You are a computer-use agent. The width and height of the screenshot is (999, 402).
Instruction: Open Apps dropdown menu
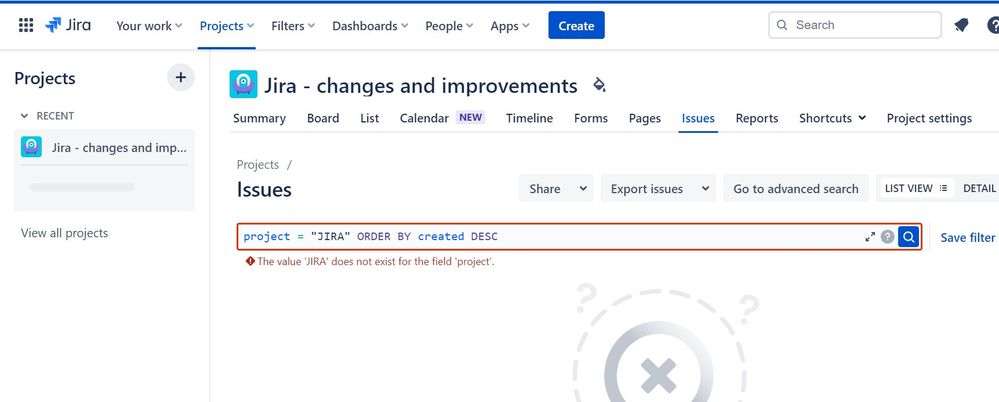pos(510,26)
